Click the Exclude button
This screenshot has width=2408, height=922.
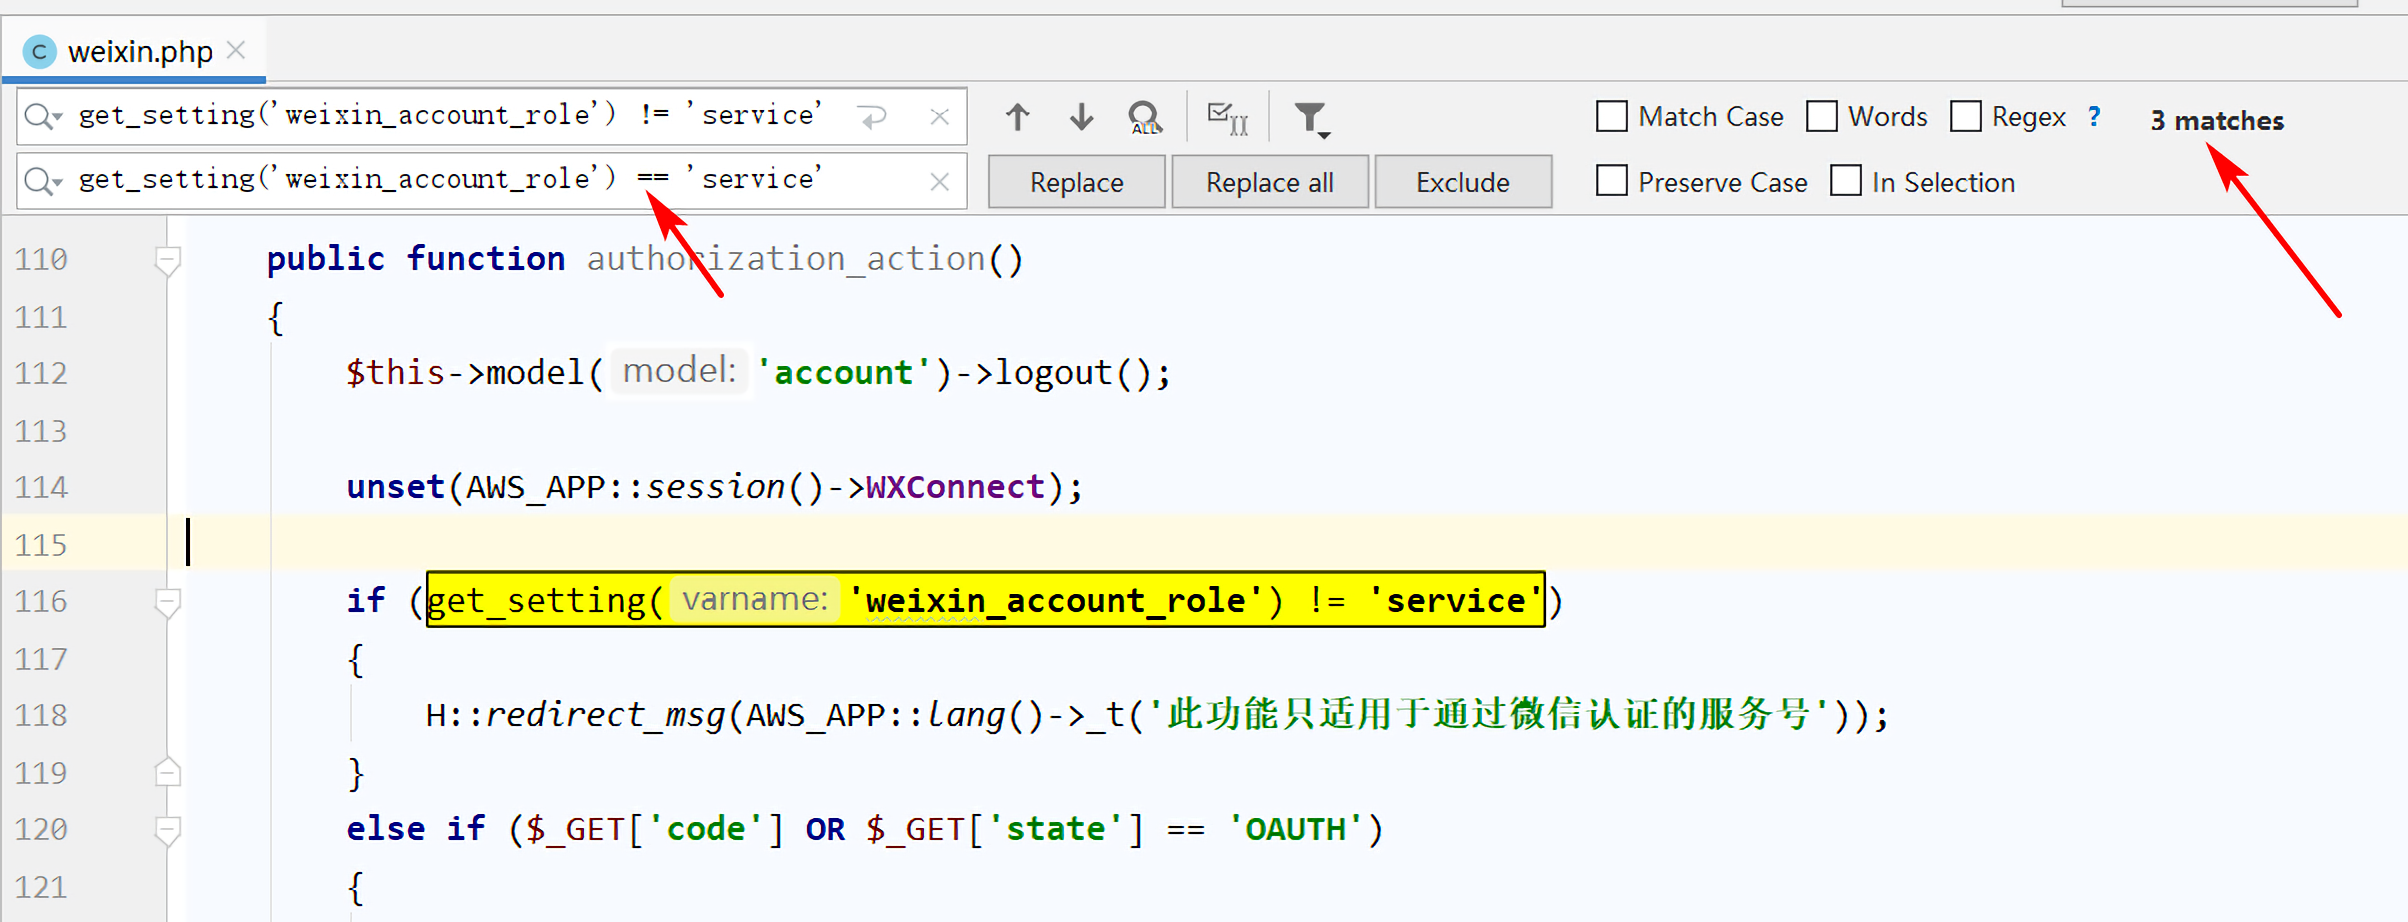click(x=1463, y=182)
